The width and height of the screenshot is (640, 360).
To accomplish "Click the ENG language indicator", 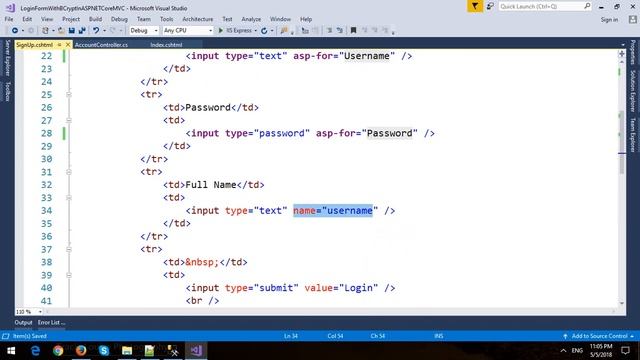I will 577,351.
